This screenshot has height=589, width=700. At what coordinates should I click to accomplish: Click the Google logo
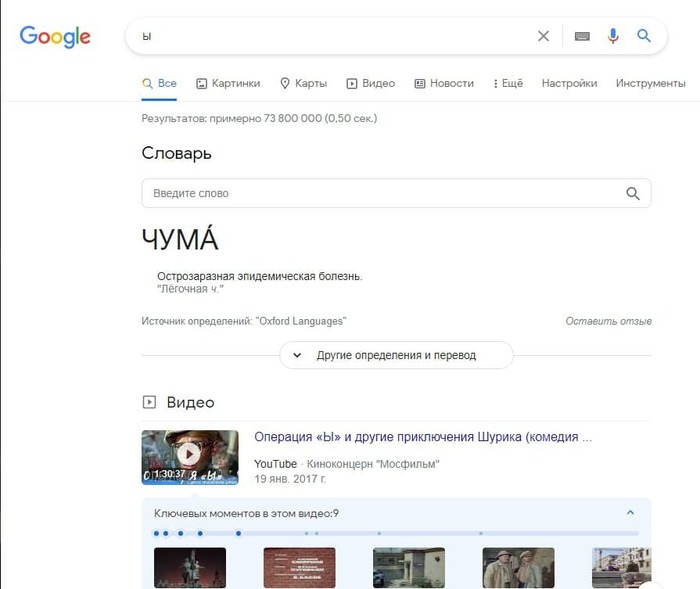[x=55, y=36]
